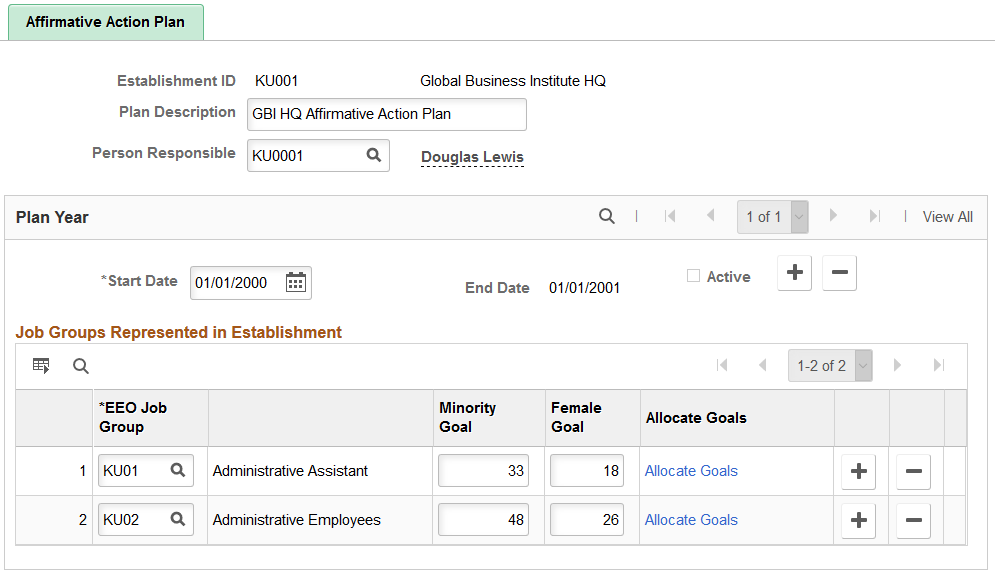Click Minority Goal field showing 48
995x574 pixels.
483,520
